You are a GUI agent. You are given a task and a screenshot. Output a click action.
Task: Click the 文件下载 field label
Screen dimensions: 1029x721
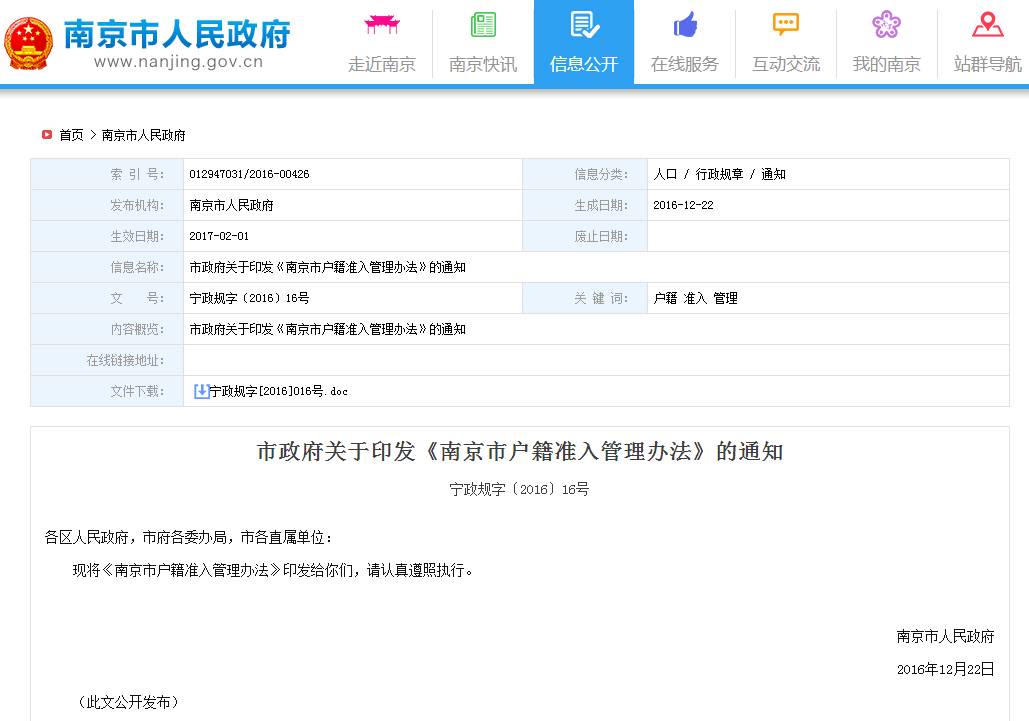click(137, 391)
